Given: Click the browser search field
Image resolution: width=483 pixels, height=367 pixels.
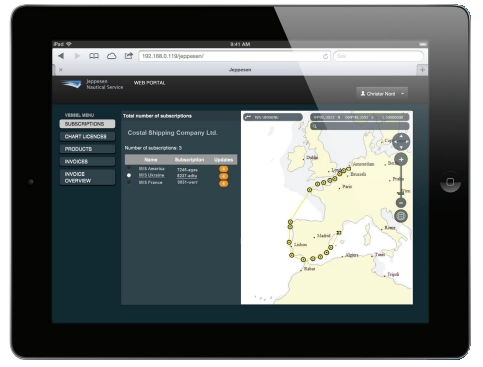Looking at the screenshot, I should (378, 56).
